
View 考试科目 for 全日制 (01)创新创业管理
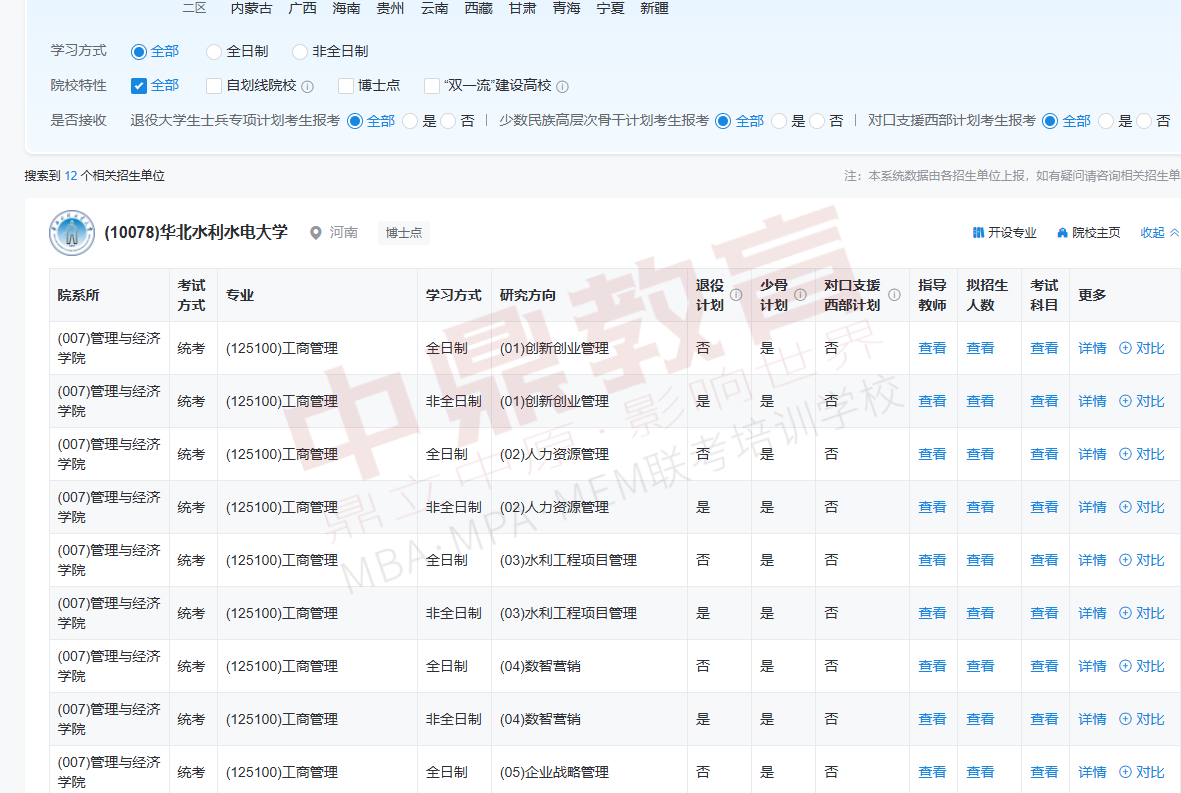tap(1044, 348)
